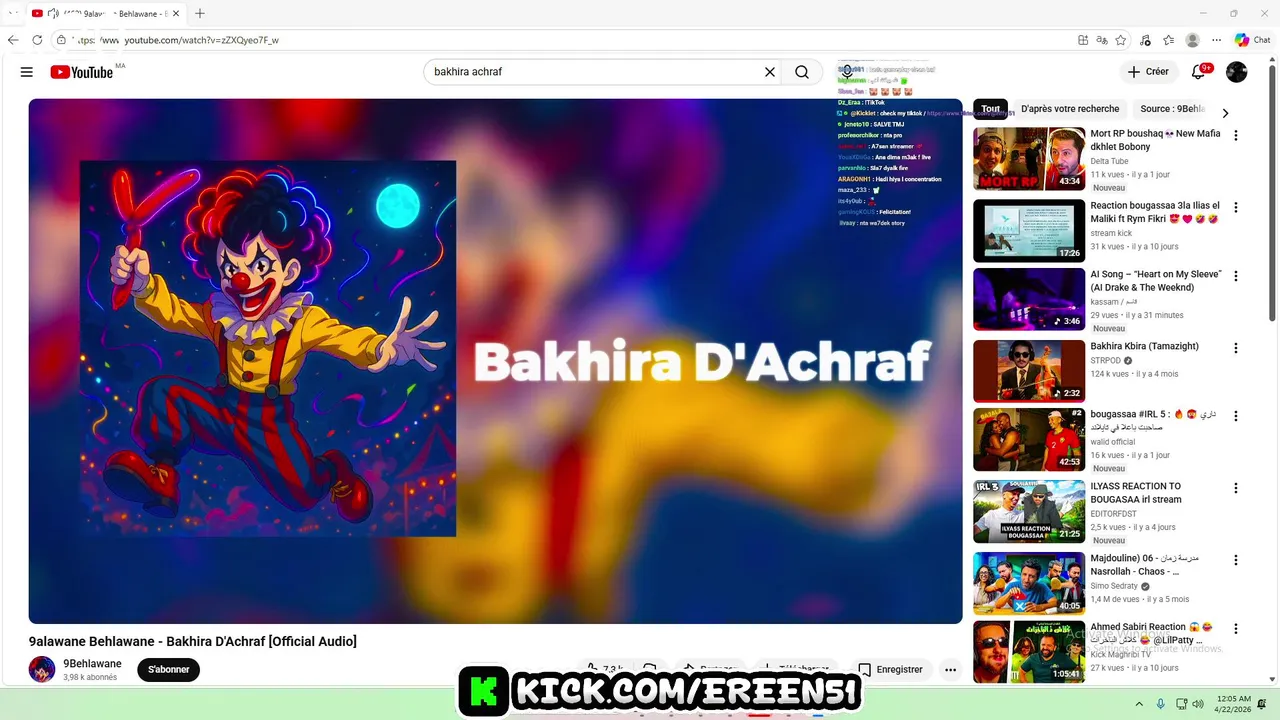Open options for AI Song Heart on My Sleeve
The width and height of the screenshot is (1280, 720).
click(1236, 275)
